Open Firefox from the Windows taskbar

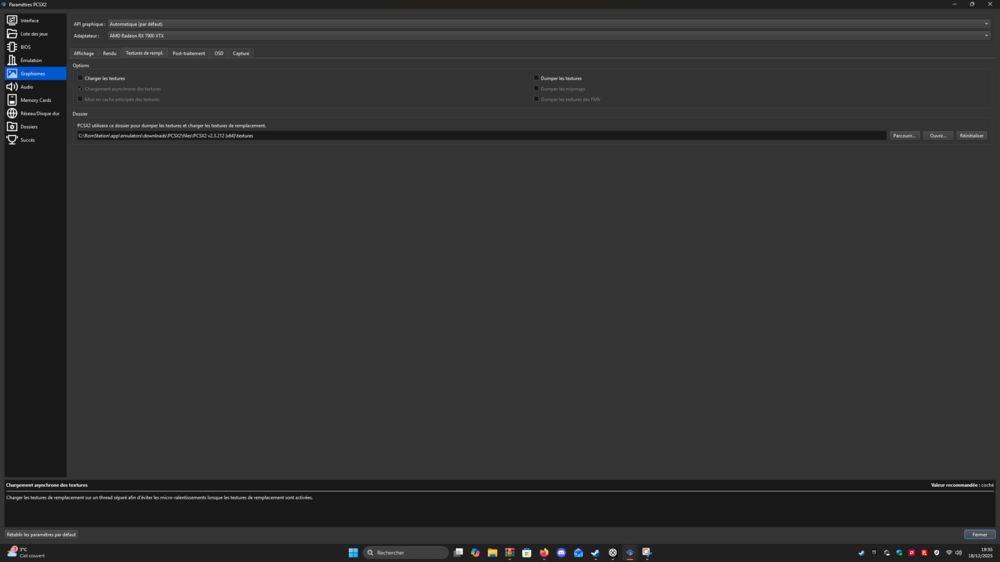point(544,552)
